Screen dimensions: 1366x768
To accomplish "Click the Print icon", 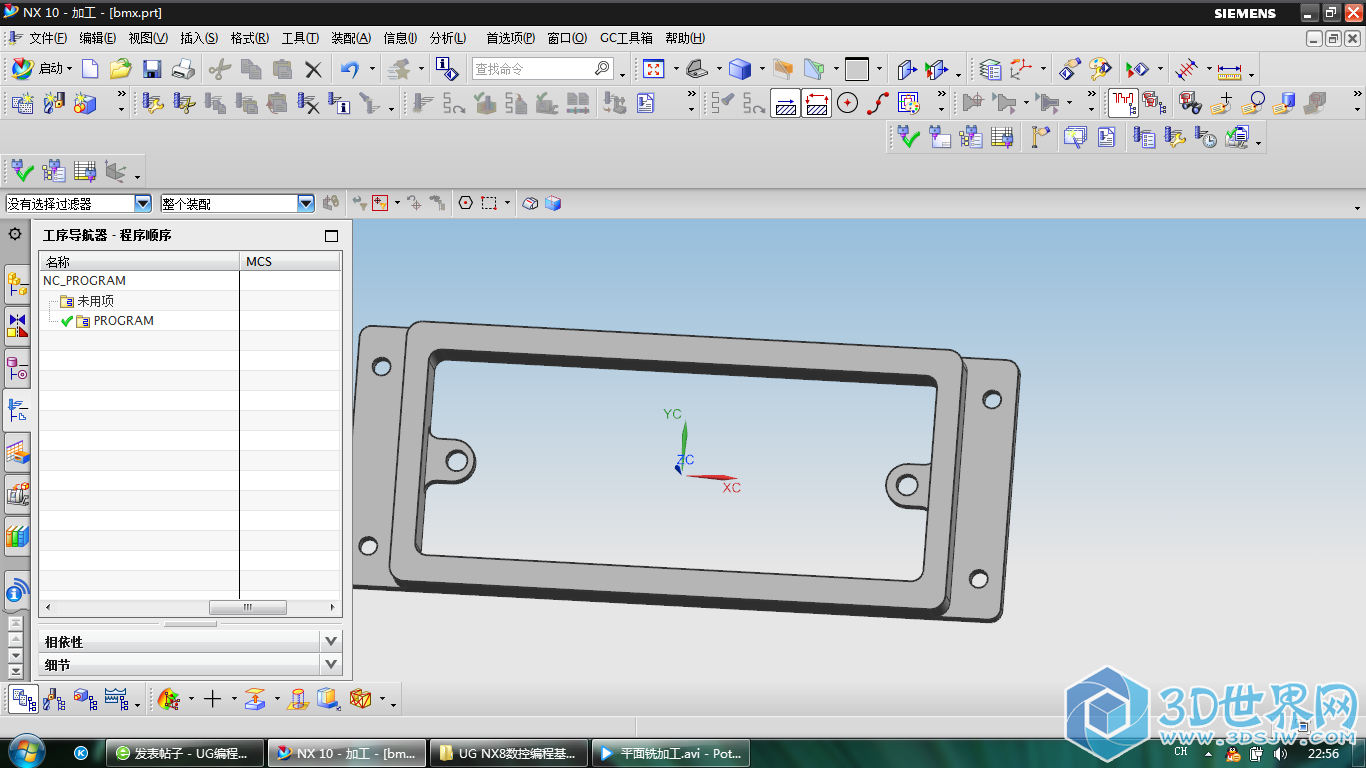I will click(x=183, y=69).
